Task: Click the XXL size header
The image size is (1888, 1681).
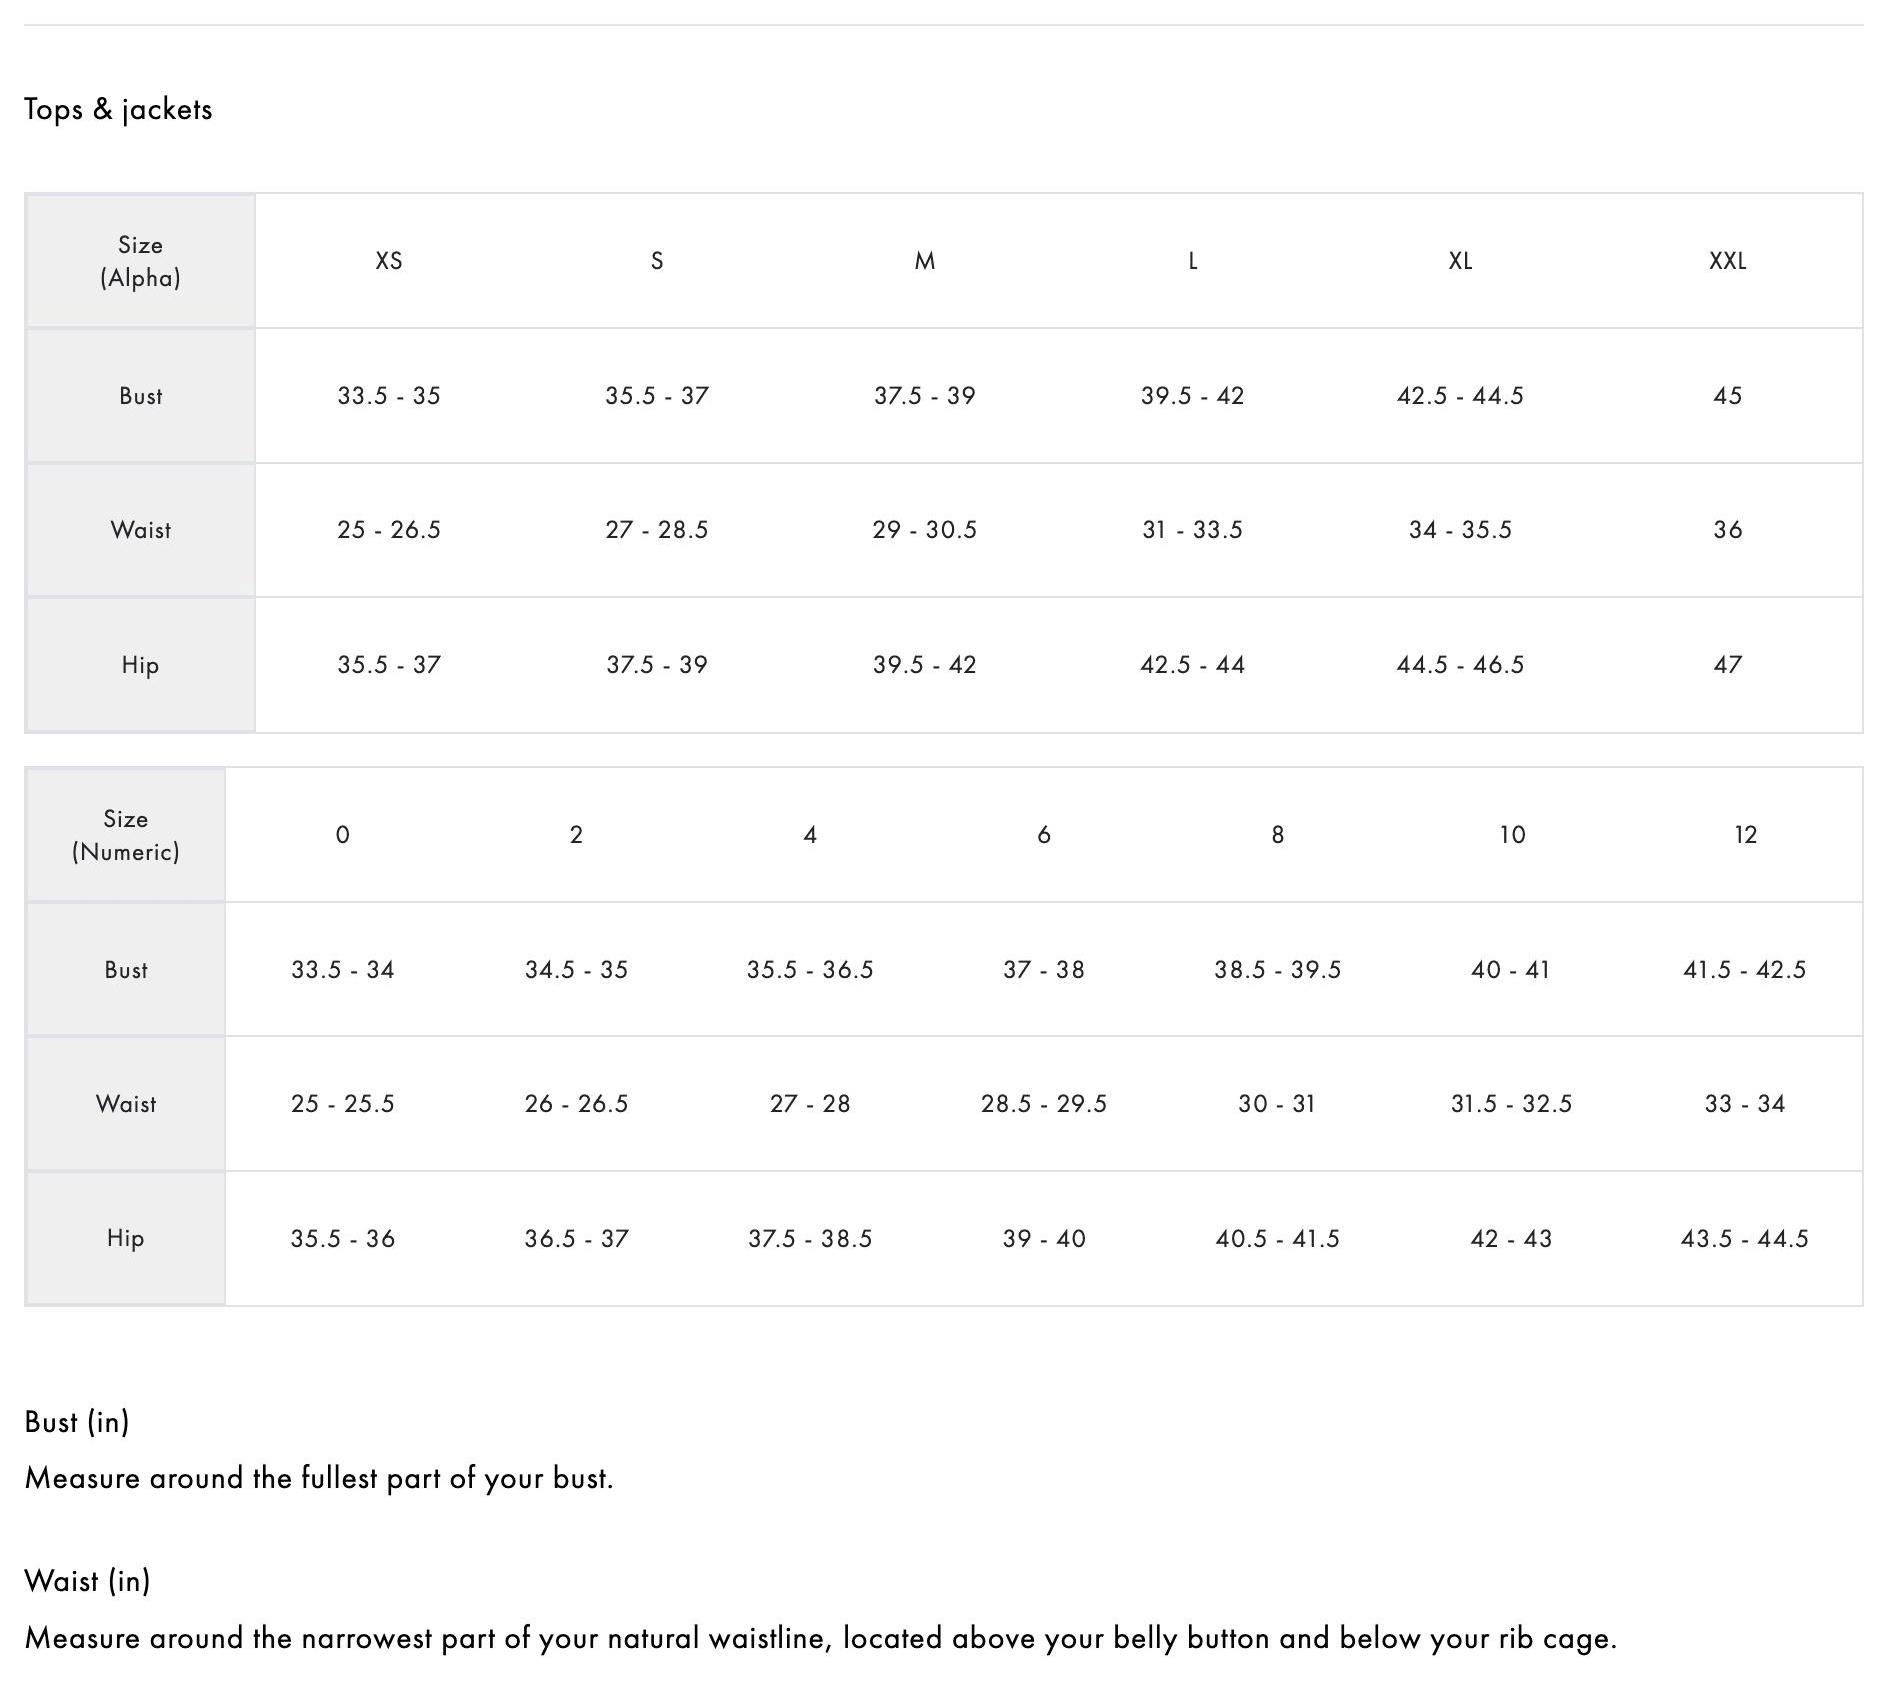Action: click(x=1727, y=261)
